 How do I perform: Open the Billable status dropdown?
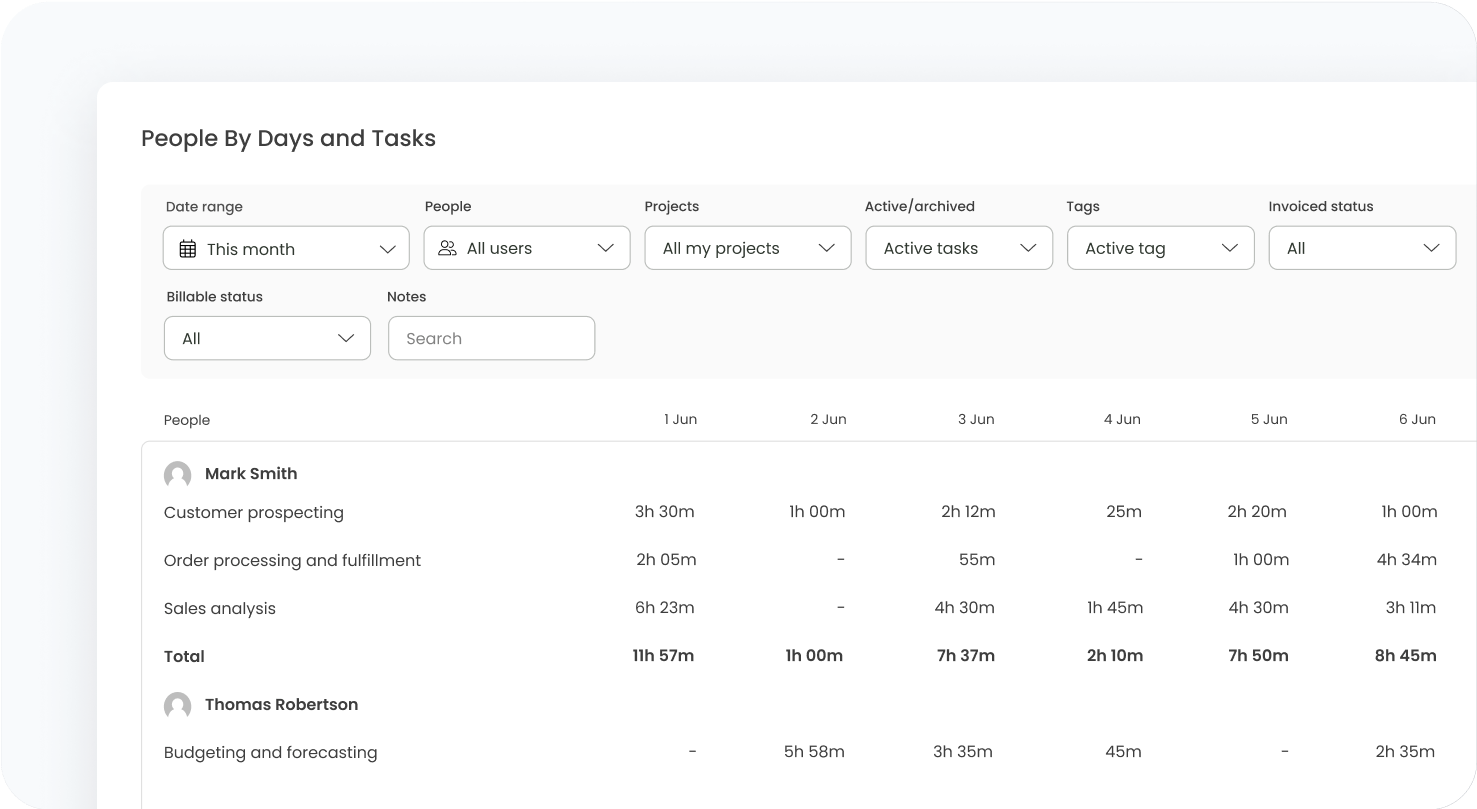click(267, 339)
